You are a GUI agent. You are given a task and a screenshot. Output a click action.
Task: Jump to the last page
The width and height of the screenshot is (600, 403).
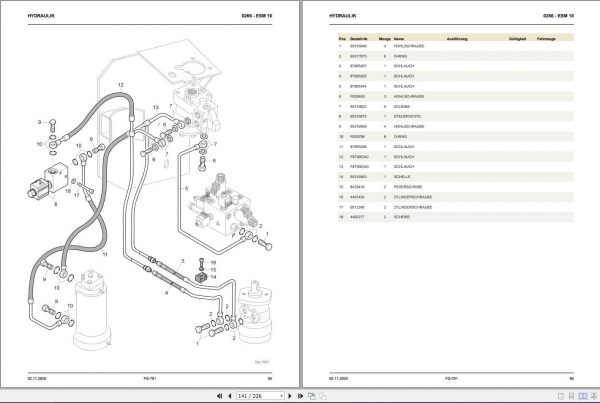click(x=300, y=396)
